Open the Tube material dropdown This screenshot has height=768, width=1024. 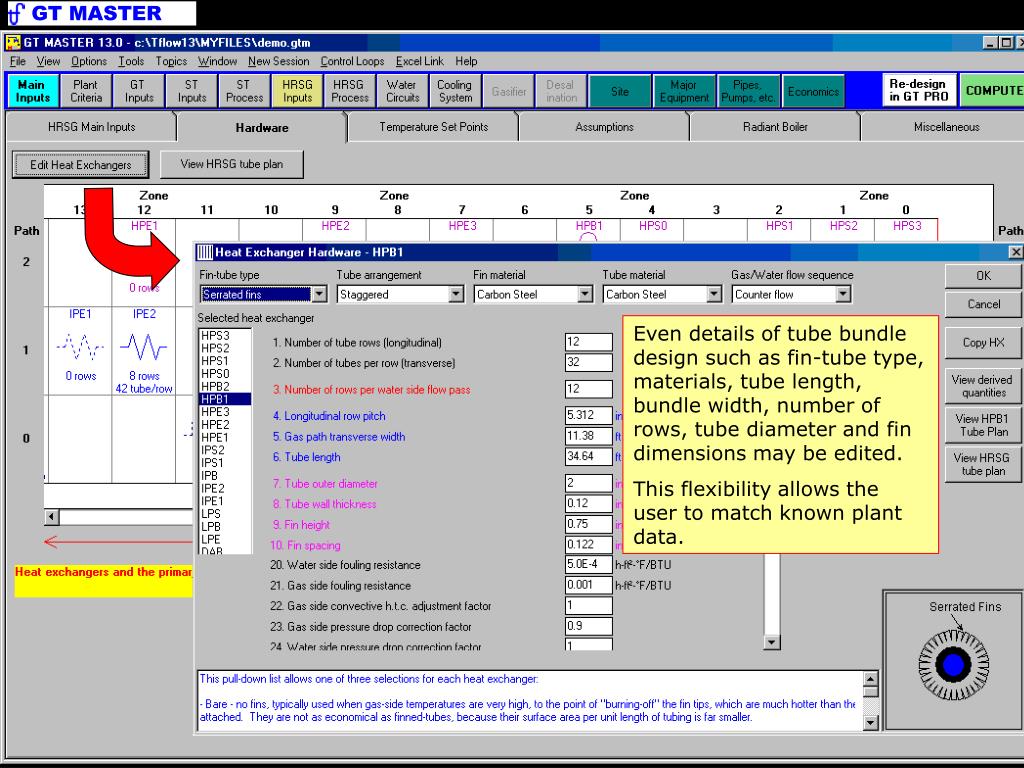tap(714, 295)
